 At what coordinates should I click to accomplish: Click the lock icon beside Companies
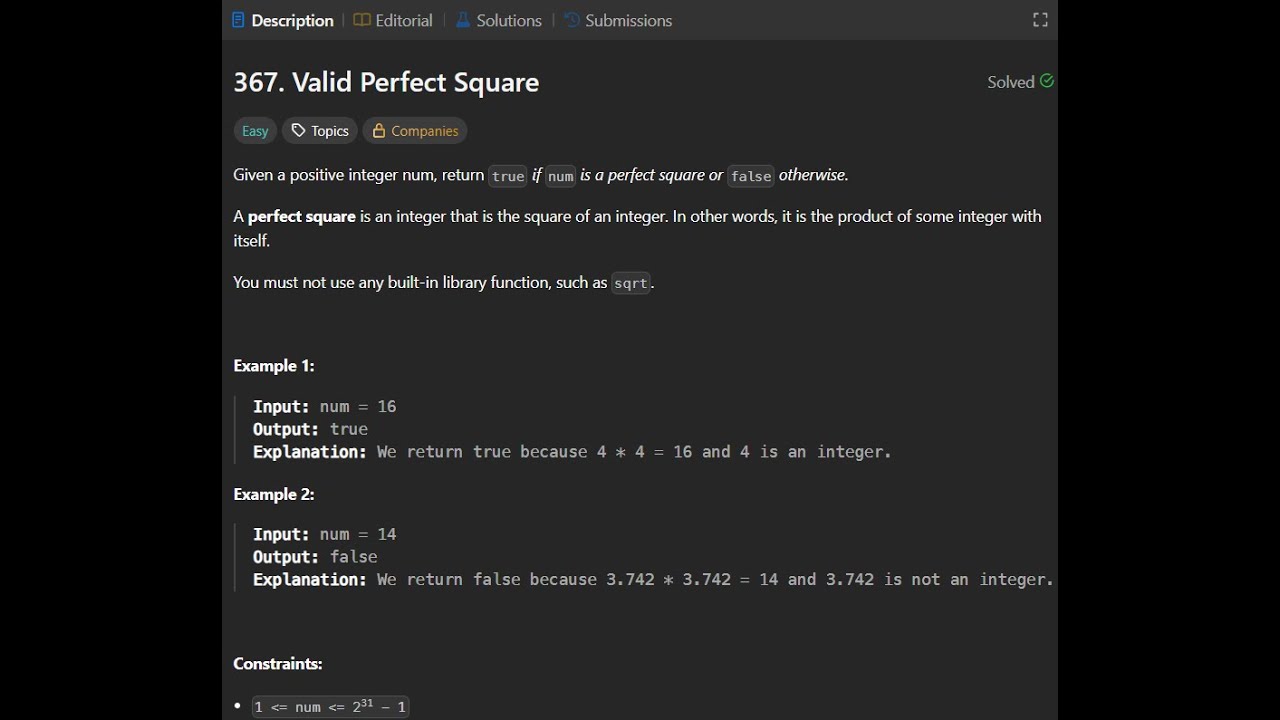[379, 131]
